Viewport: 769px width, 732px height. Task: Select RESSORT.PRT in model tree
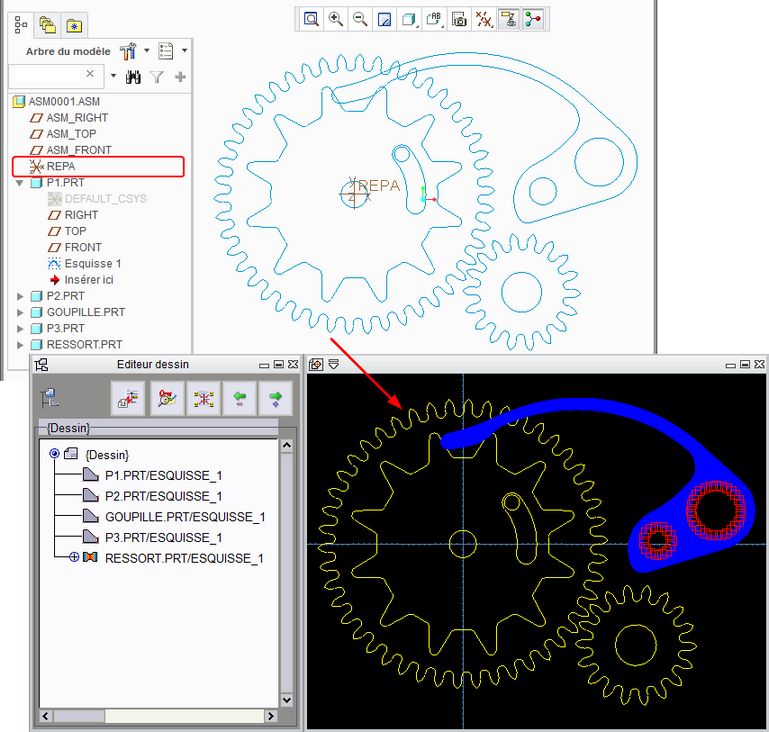(x=84, y=344)
